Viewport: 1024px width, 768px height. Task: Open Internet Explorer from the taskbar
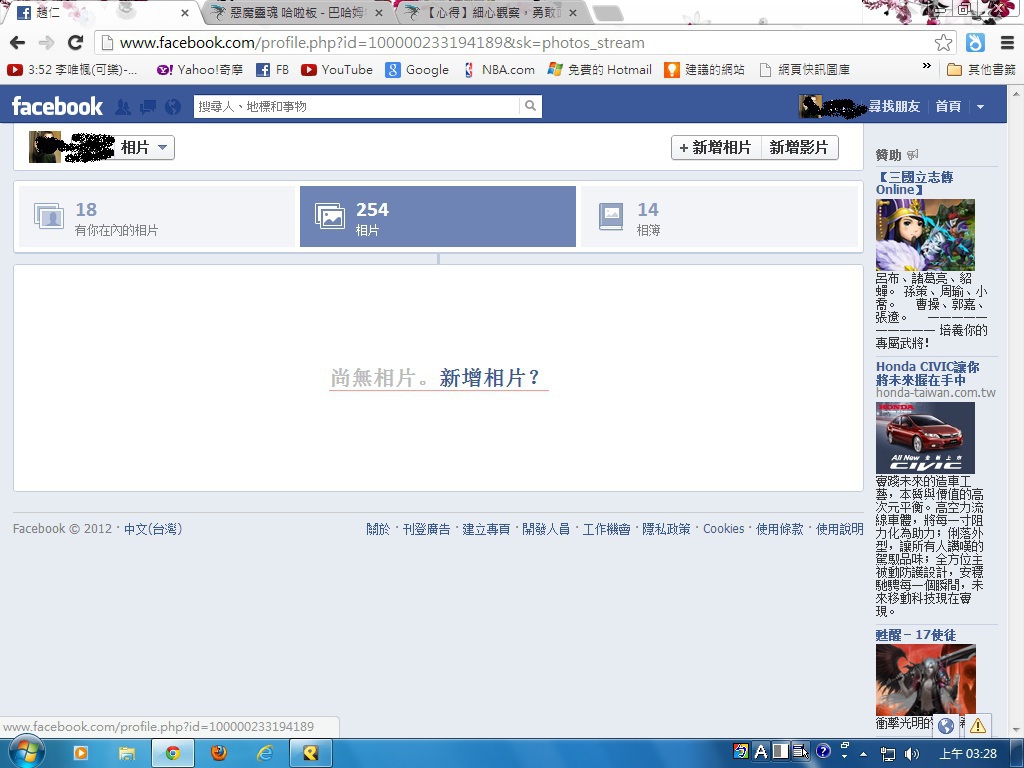pos(264,754)
